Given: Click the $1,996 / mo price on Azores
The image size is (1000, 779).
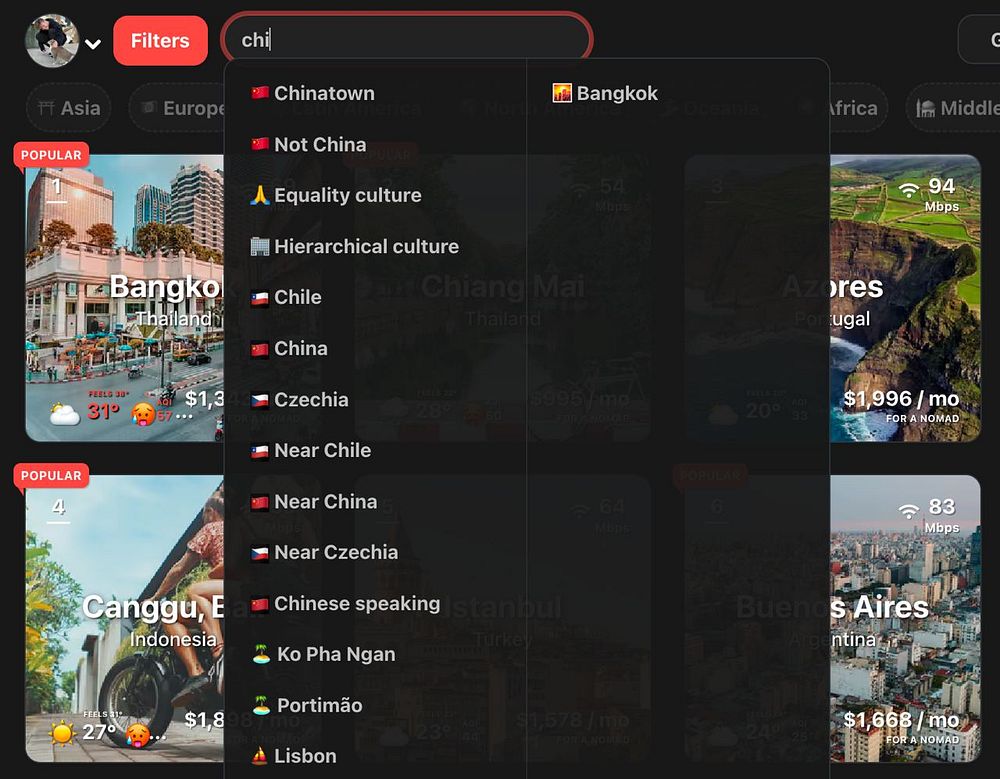Looking at the screenshot, I should click(x=901, y=399).
